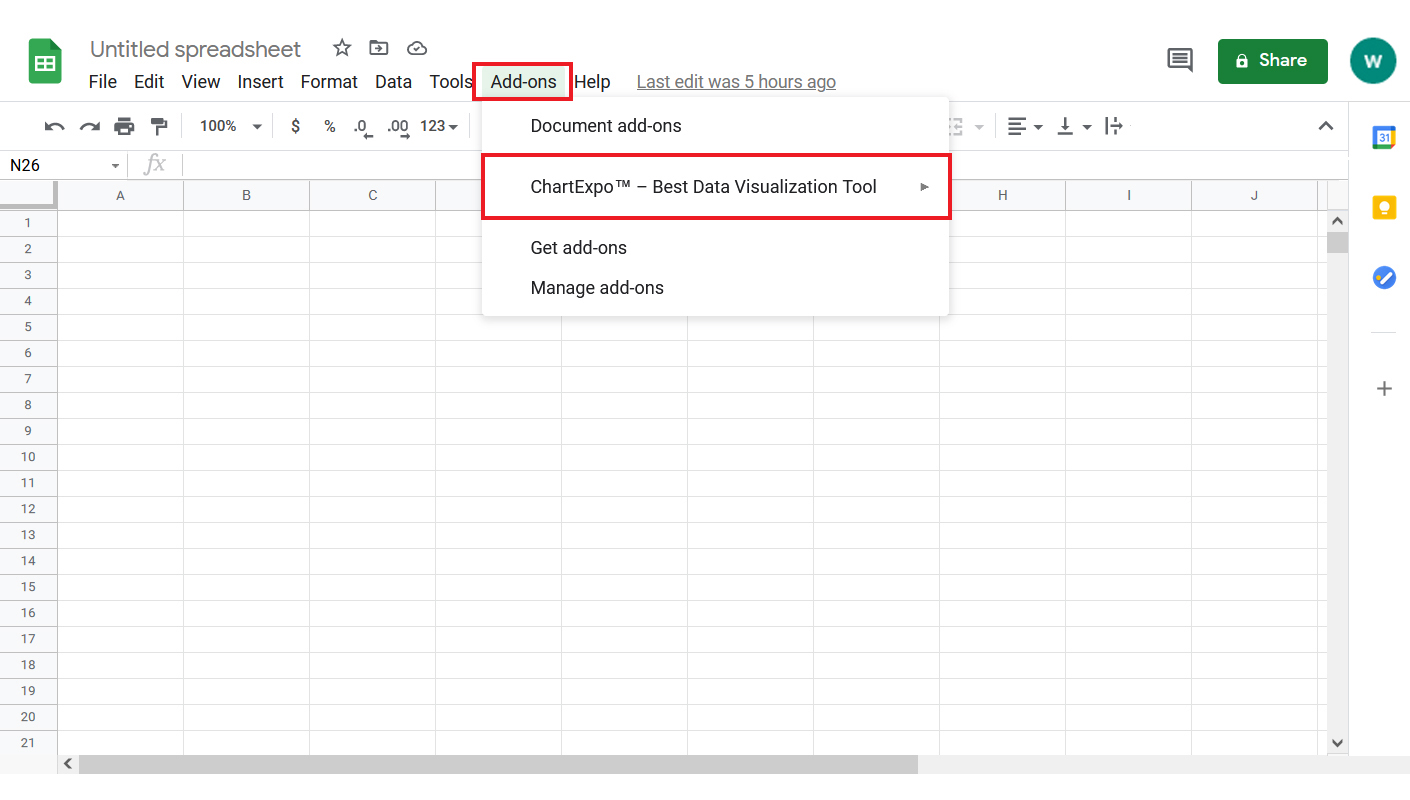The image size is (1410, 800).
Task: Click the horizontal scrollbar thumb
Action: coord(498,764)
